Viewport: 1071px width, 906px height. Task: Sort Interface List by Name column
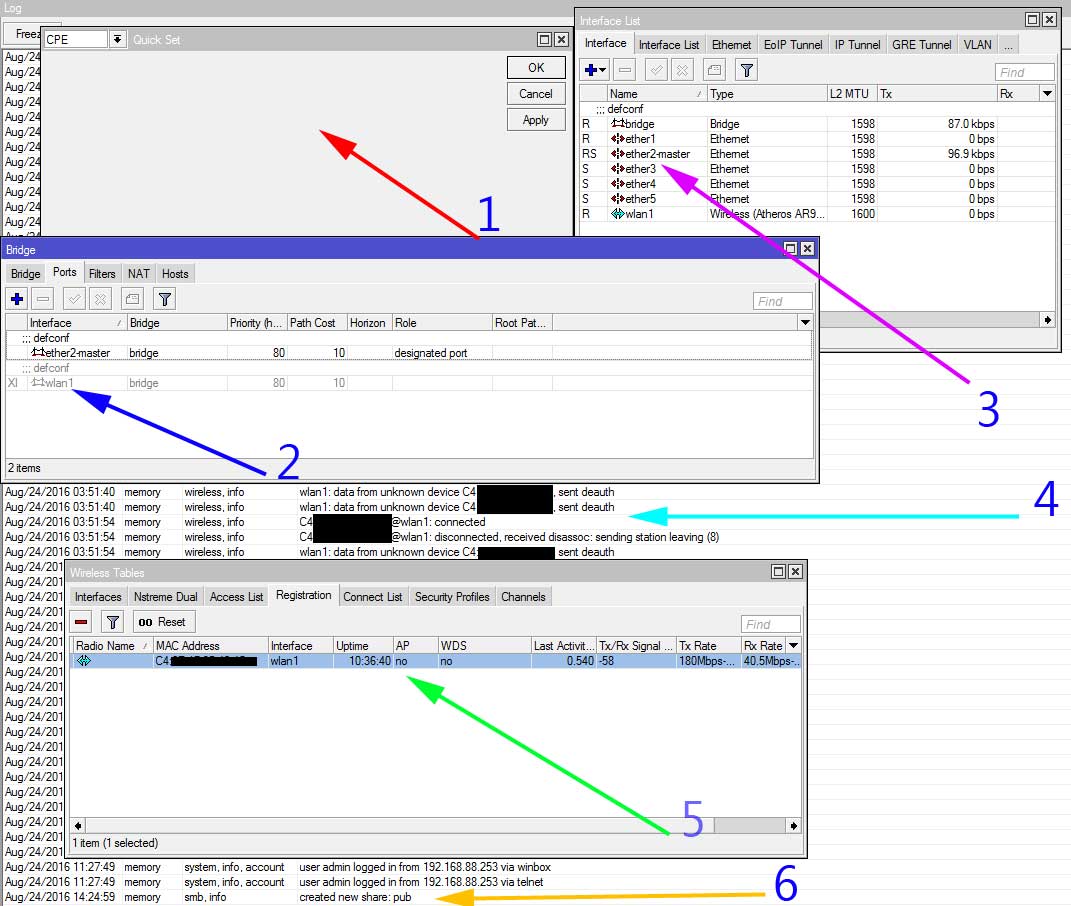656,94
